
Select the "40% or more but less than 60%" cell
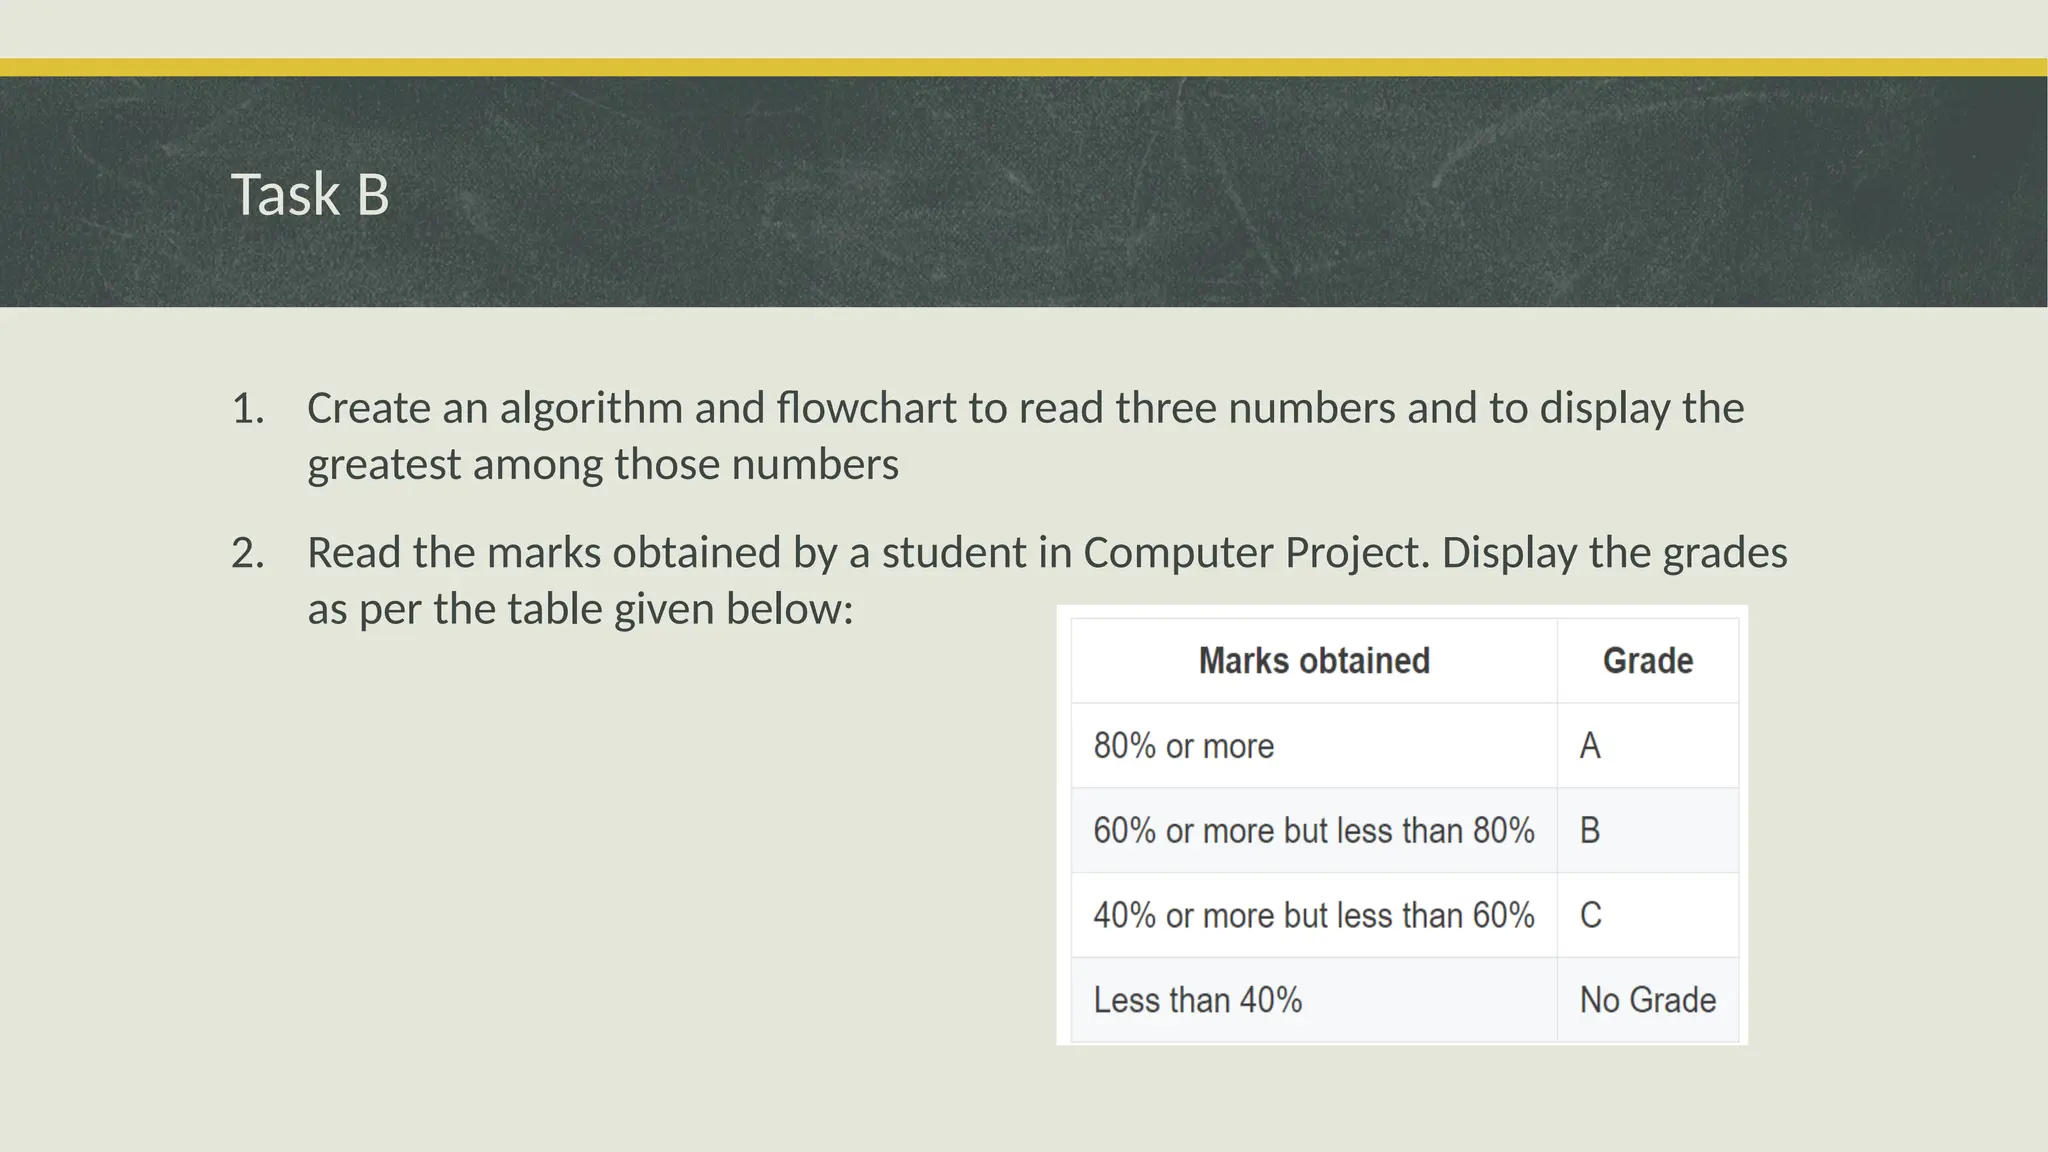(x=1313, y=915)
